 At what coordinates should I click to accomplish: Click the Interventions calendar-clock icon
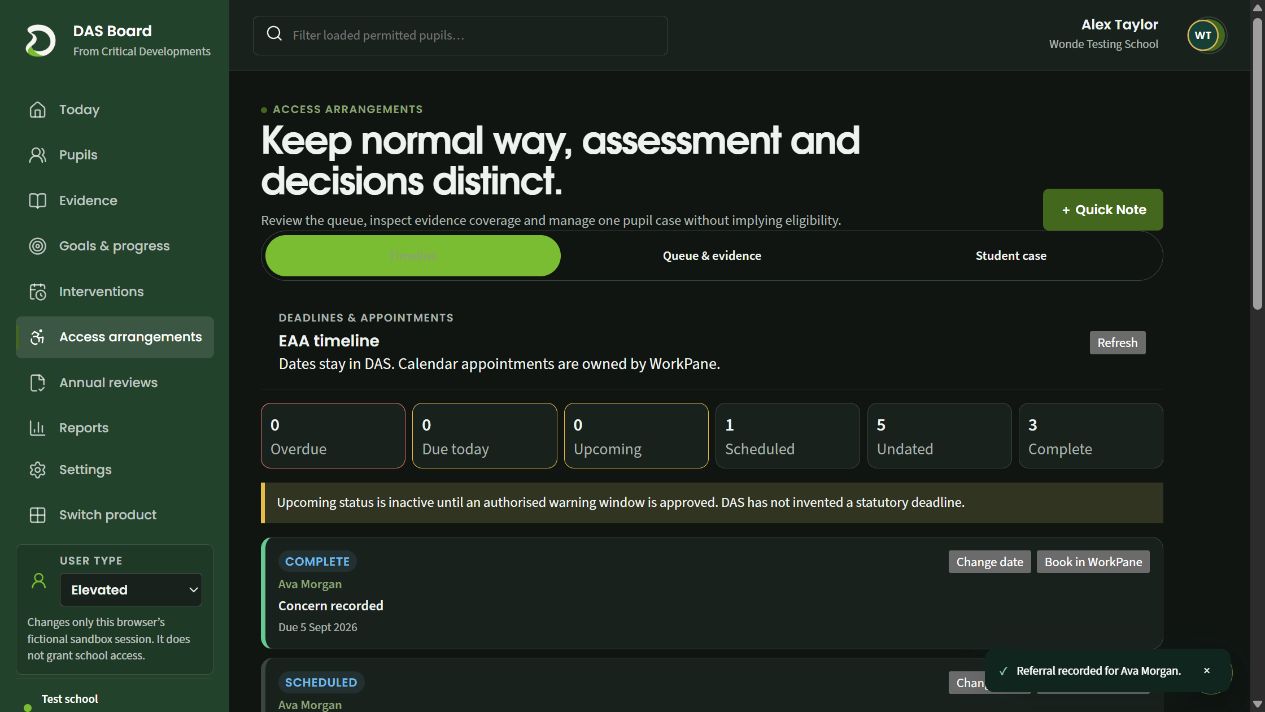(38, 292)
